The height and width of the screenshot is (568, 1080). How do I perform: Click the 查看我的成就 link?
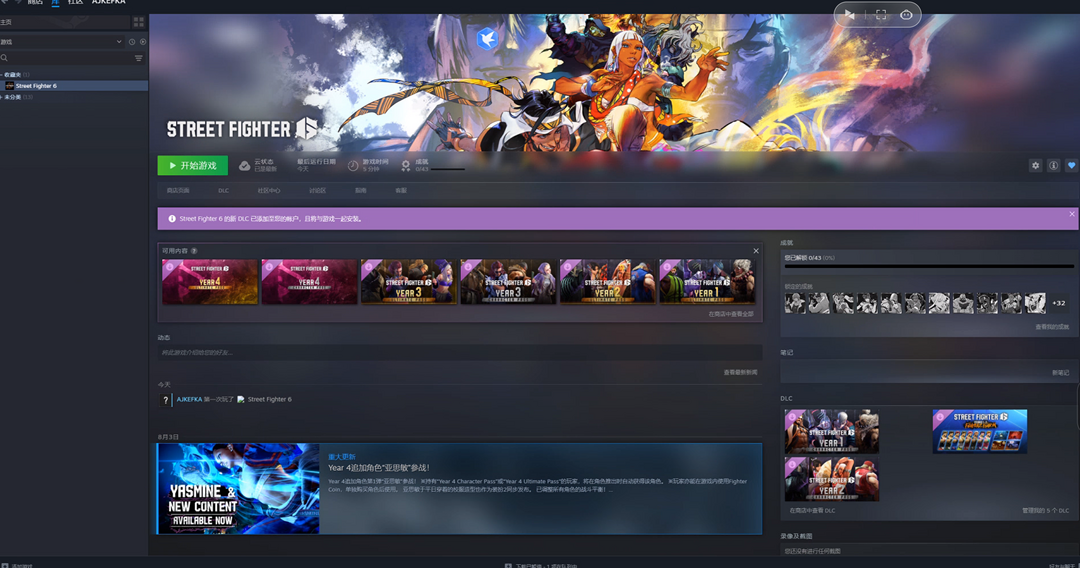coord(1052,327)
